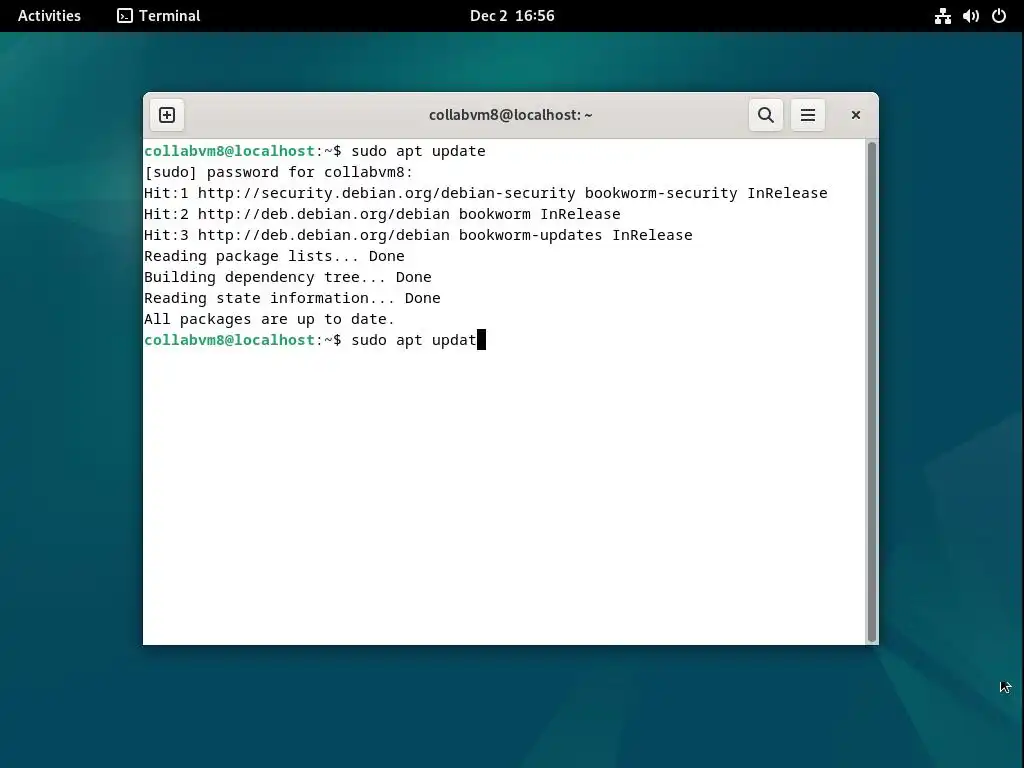Click the first 'sudo apt update' command line
Screen dimensions: 1024x768
(x=315, y=152)
